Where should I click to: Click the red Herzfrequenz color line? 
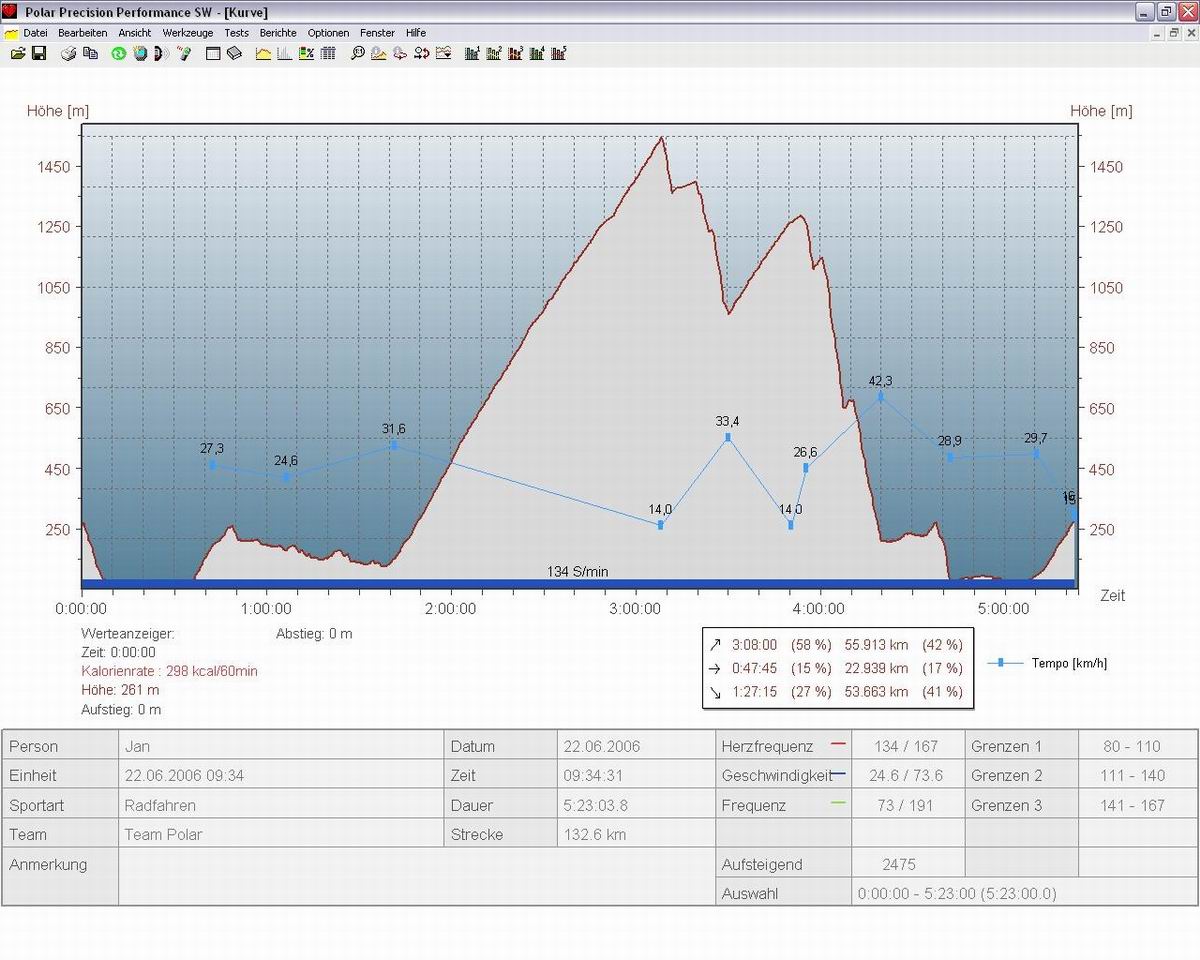(838, 745)
